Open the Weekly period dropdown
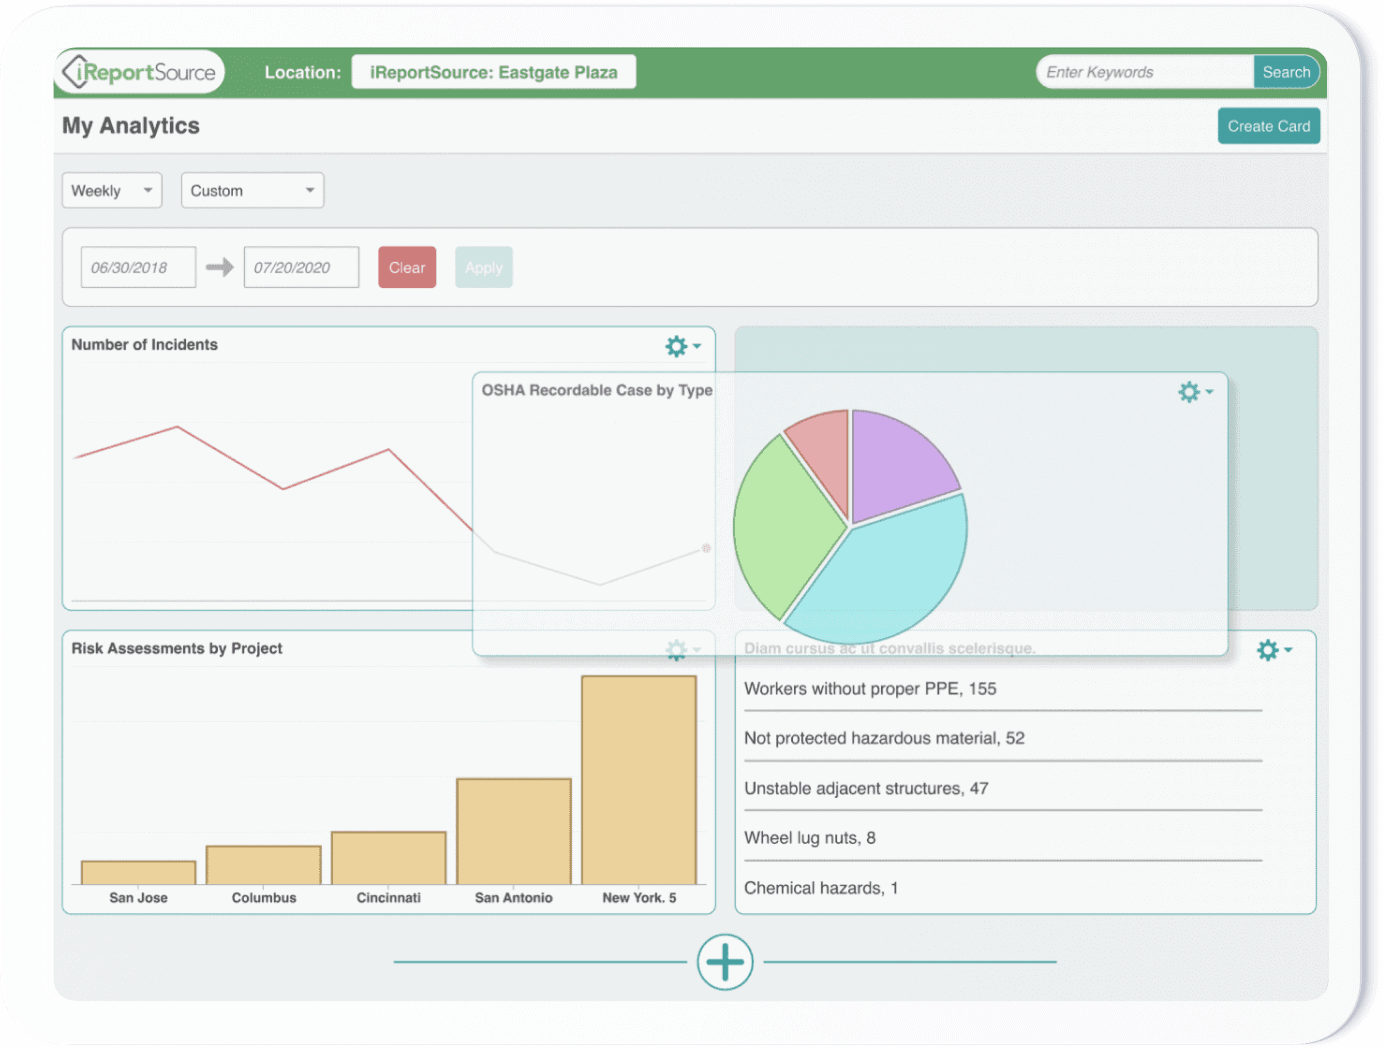Screen dimensions: 1384x1048 coord(112,191)
